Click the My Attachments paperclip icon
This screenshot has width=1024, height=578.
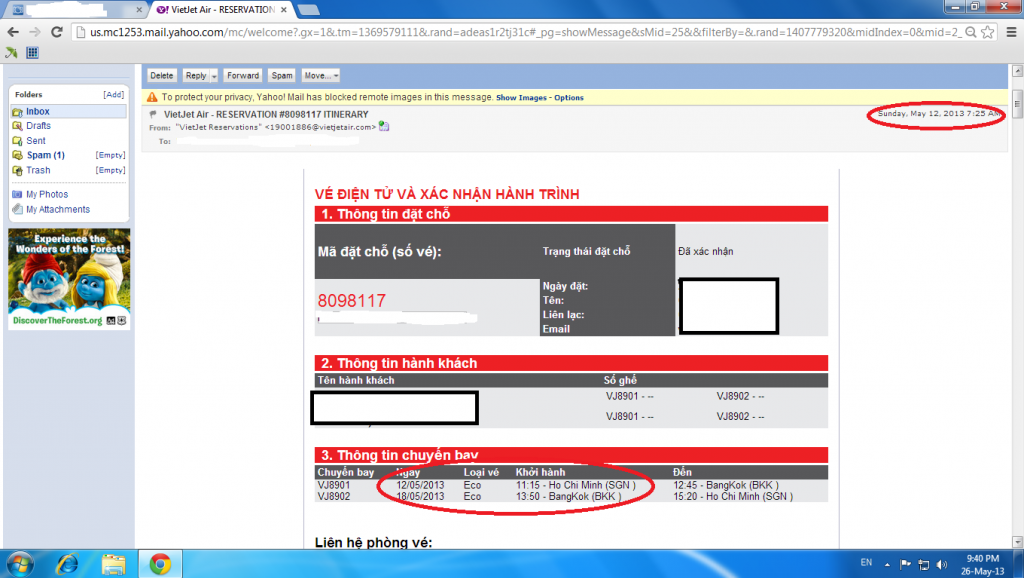tap(18, 210)
